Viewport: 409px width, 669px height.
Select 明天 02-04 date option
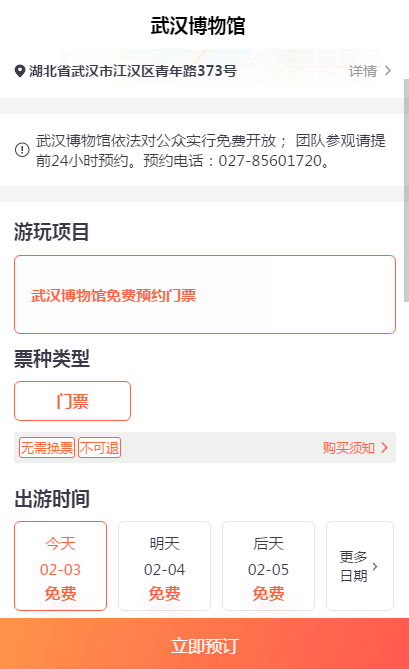[165, 566]
